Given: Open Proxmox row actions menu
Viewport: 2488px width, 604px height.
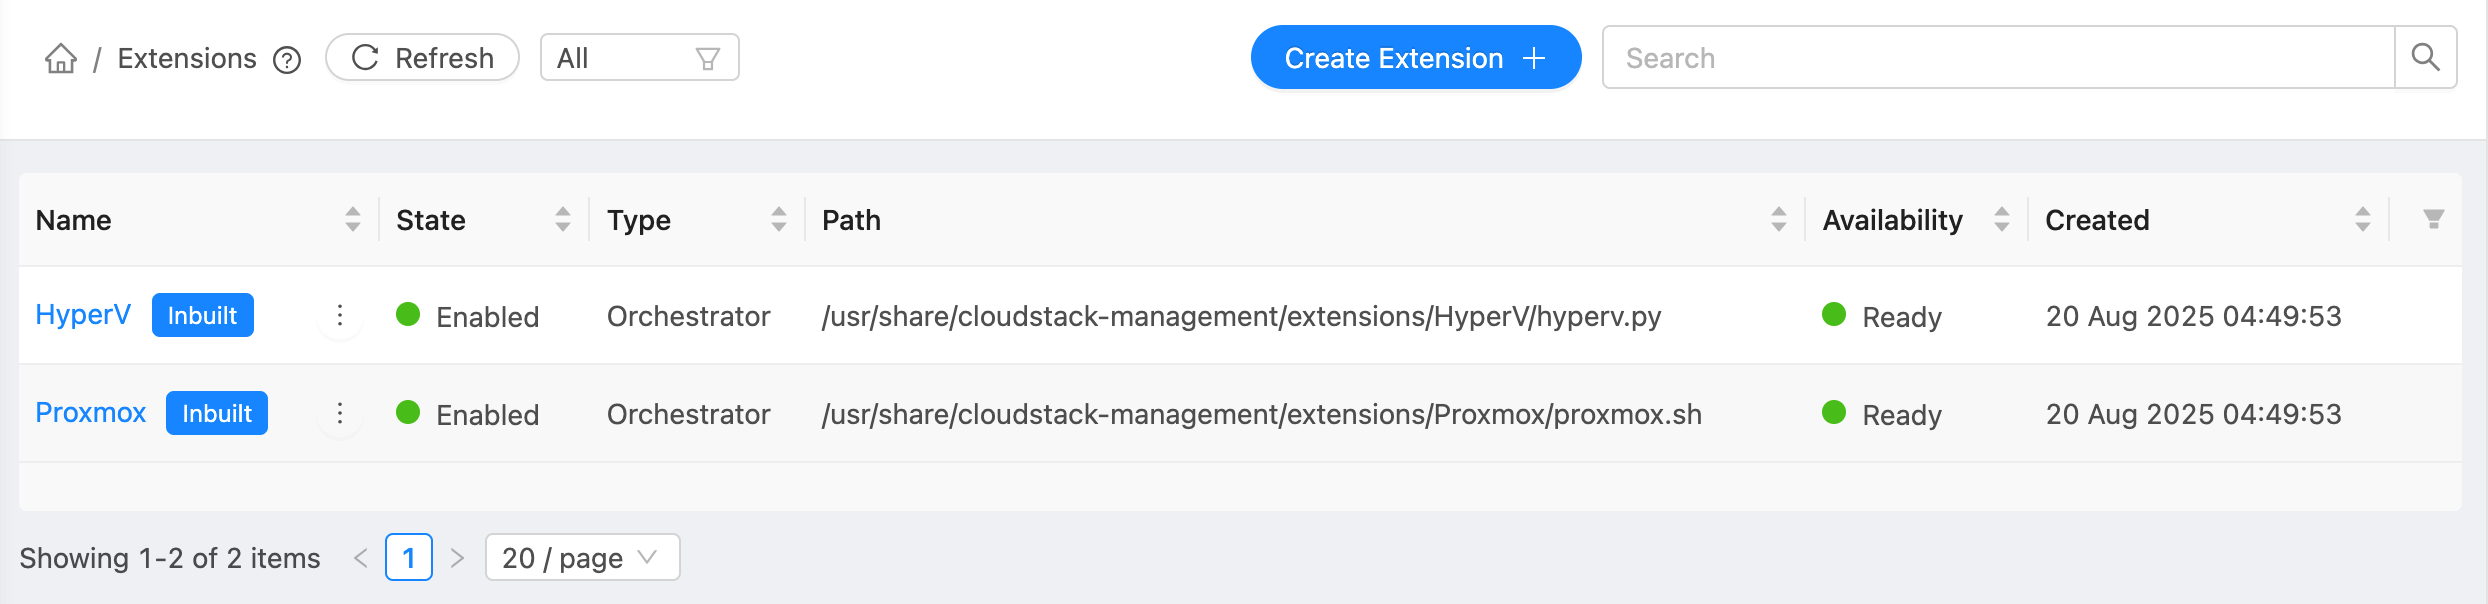Looking at the screenshot, I should 340,412.
